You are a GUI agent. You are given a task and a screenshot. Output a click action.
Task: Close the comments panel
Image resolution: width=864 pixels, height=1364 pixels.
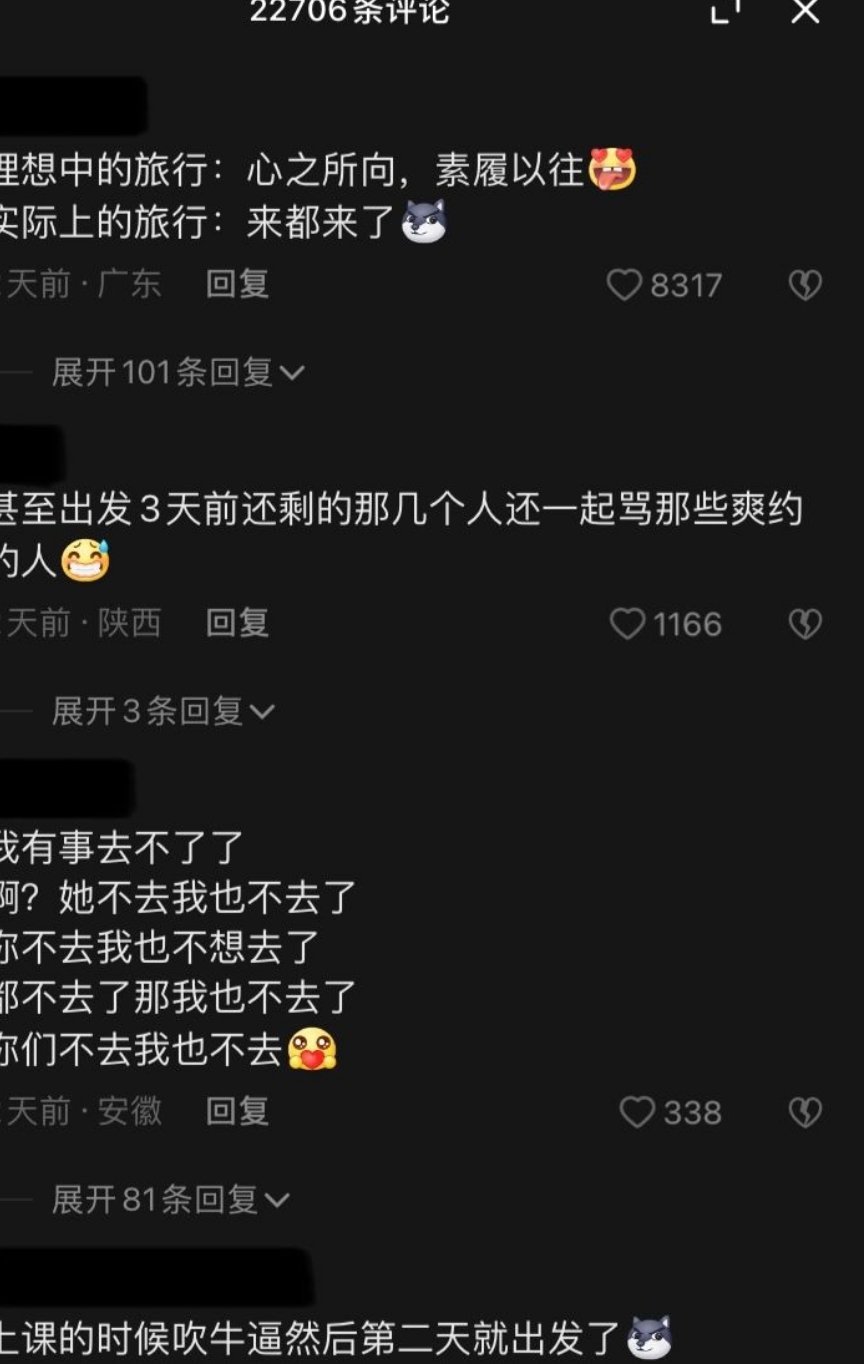tap(805, 10)
